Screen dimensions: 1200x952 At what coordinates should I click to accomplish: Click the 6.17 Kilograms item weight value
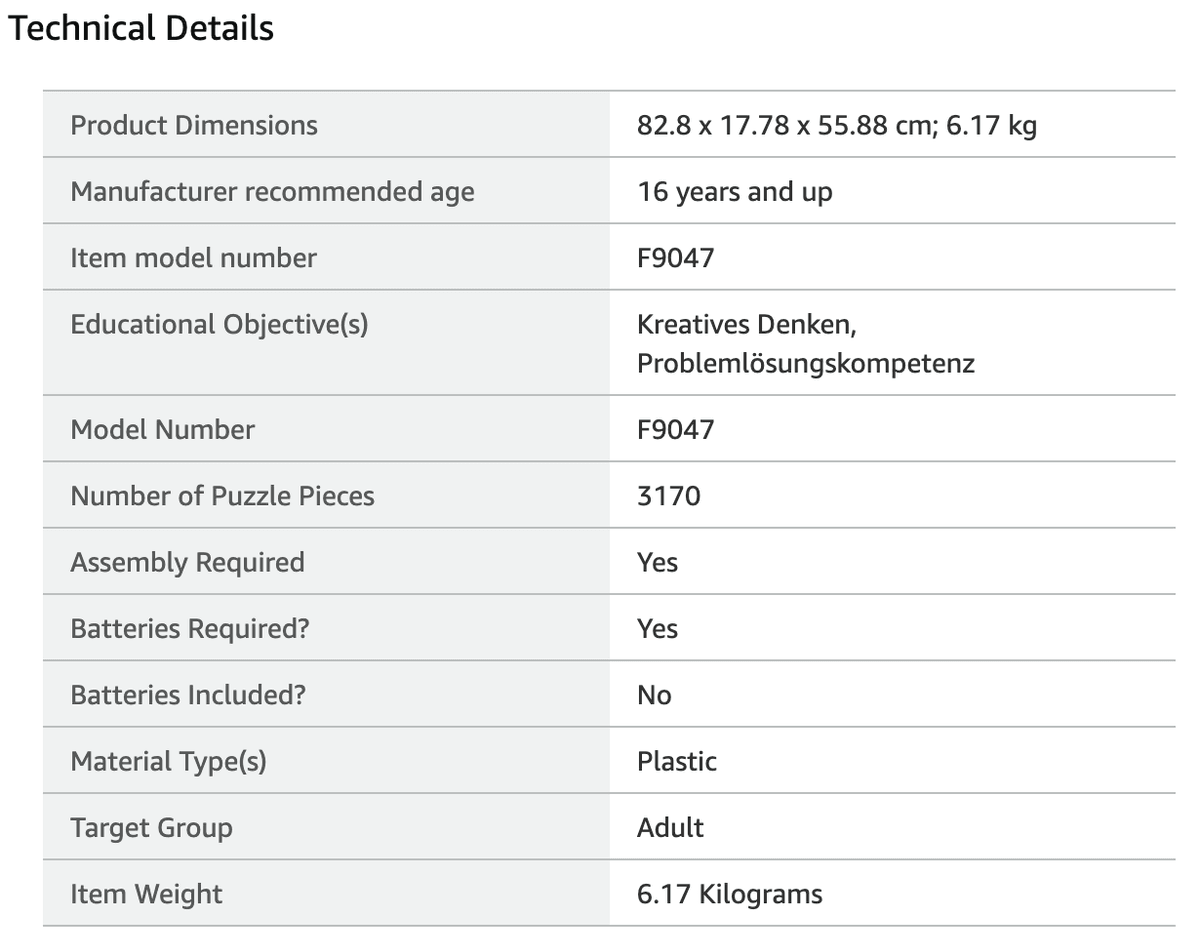[x=730, y=893]
